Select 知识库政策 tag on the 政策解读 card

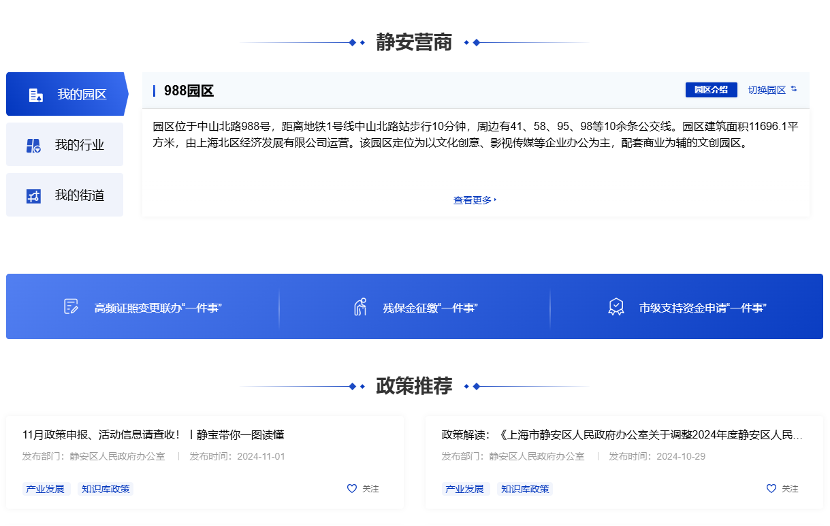click(525, 489)
